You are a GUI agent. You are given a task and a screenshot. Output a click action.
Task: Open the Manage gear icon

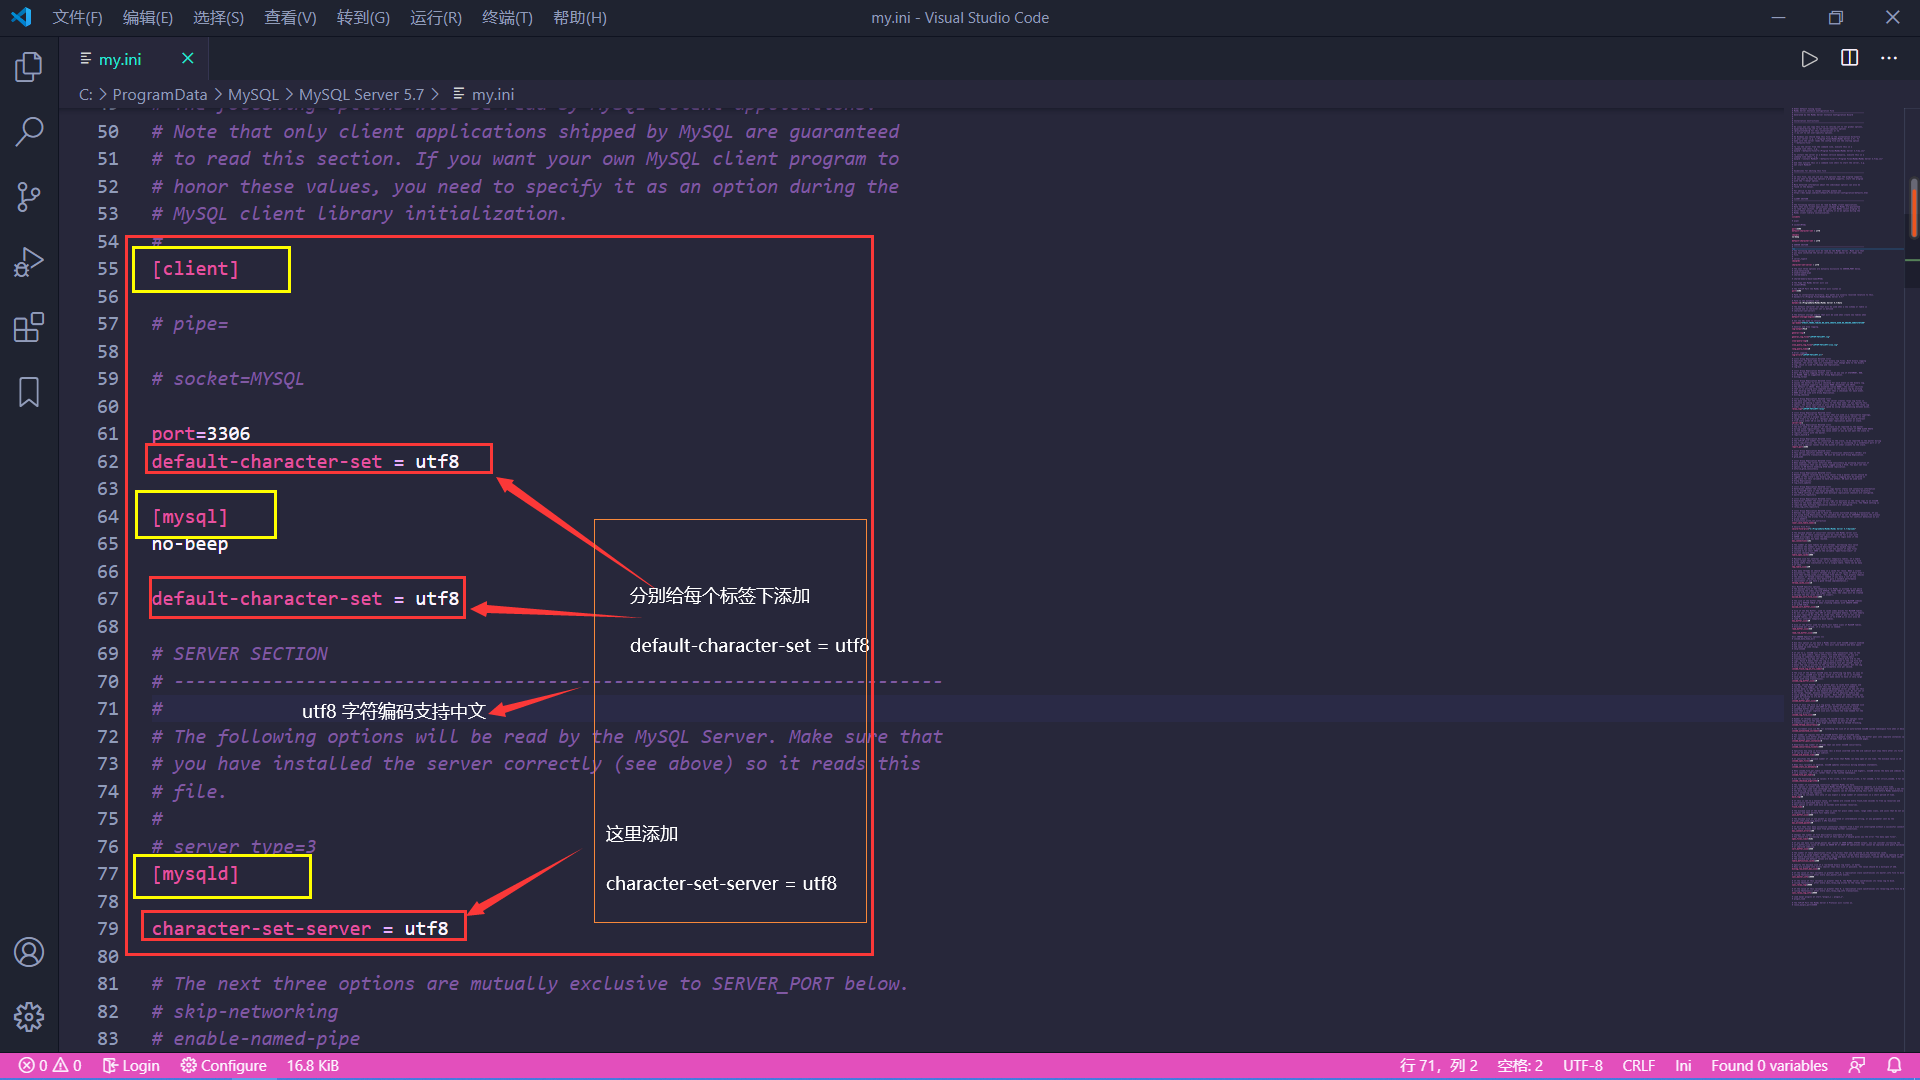pyautogui.click(x=29, y=1017)
